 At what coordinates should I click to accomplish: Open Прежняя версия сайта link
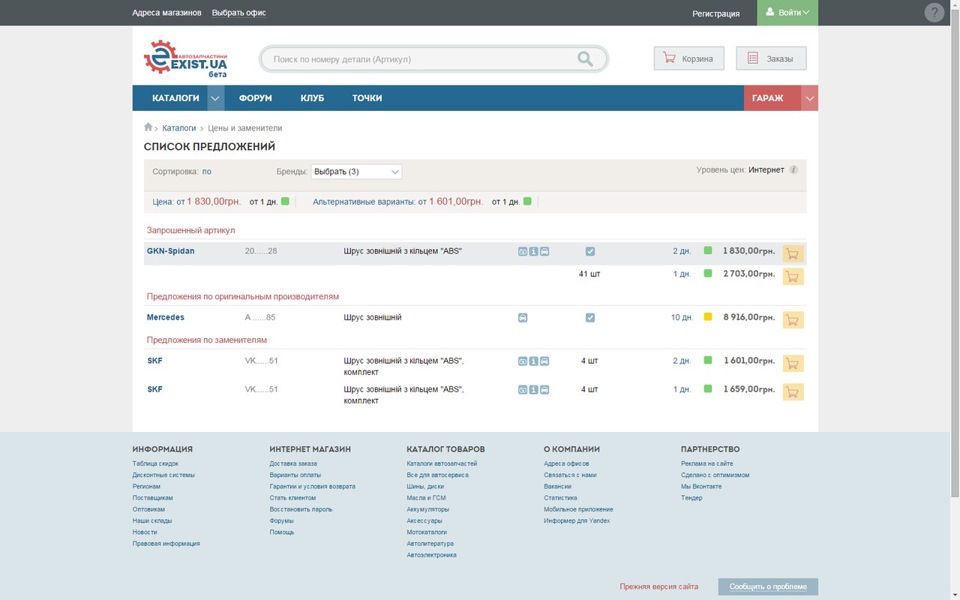659,587
